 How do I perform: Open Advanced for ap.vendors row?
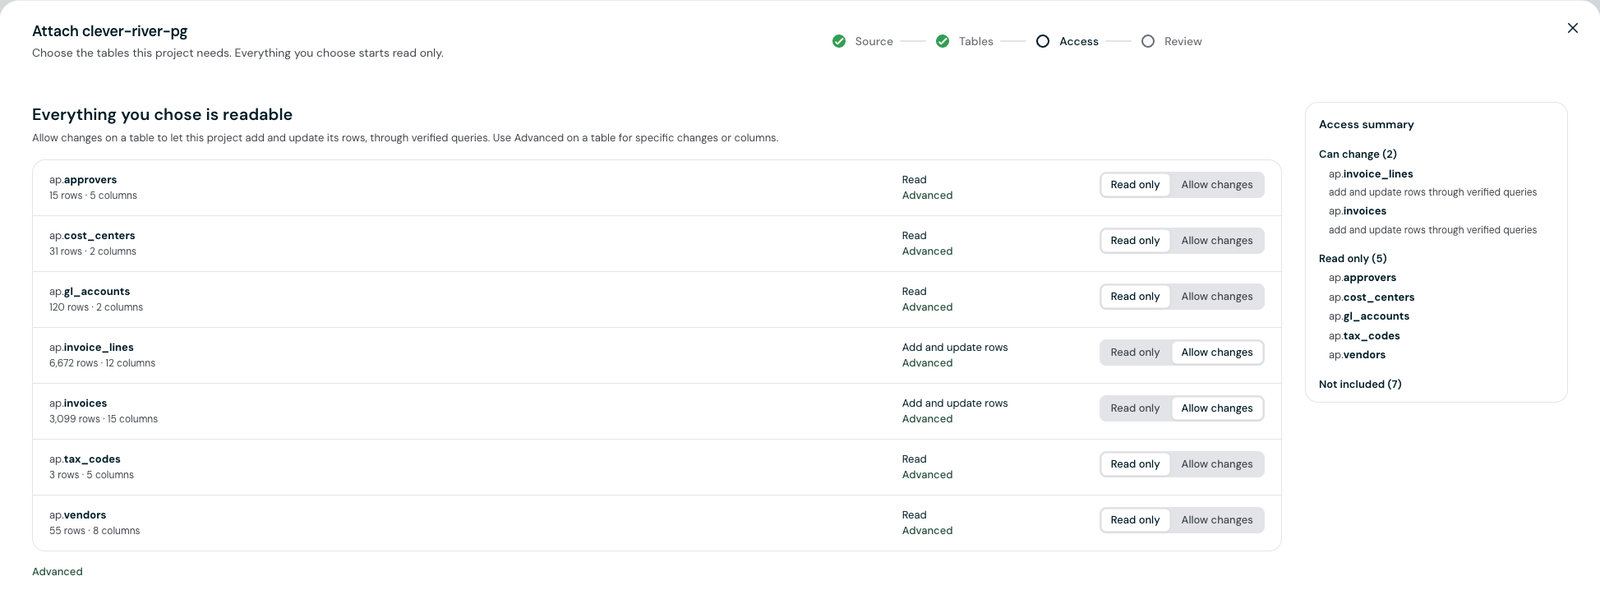[927, 532]
